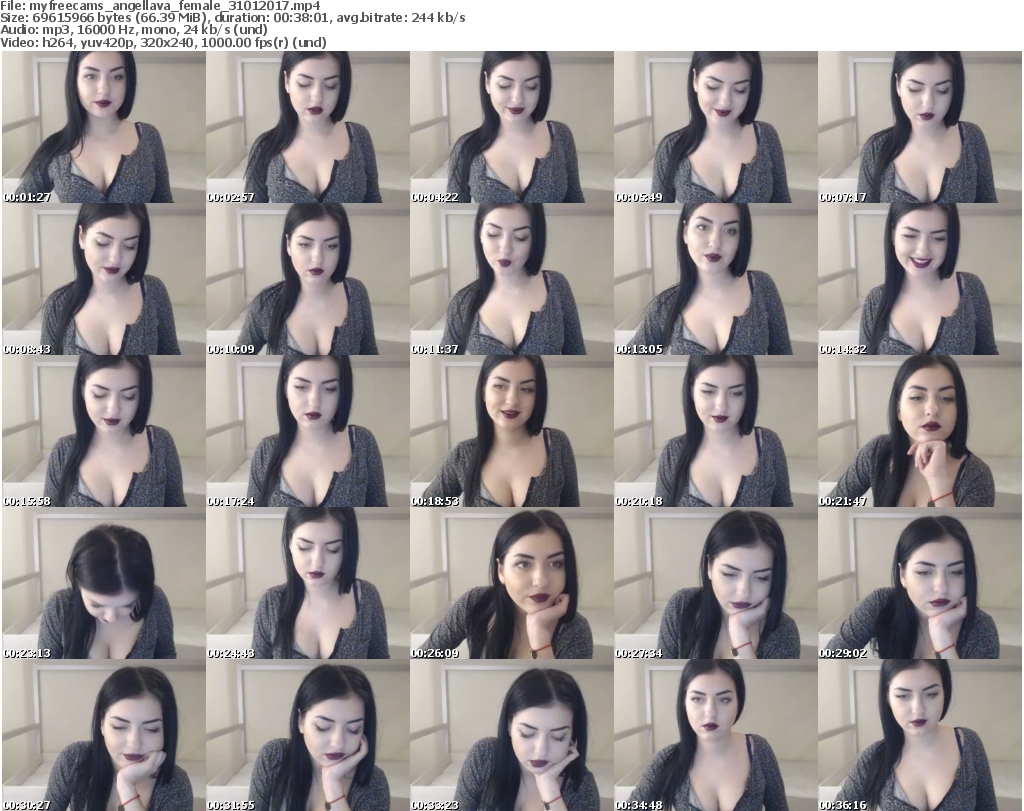Select the Audio mp3 info line
1024x811 pixels.
click(x=134, y=30)
